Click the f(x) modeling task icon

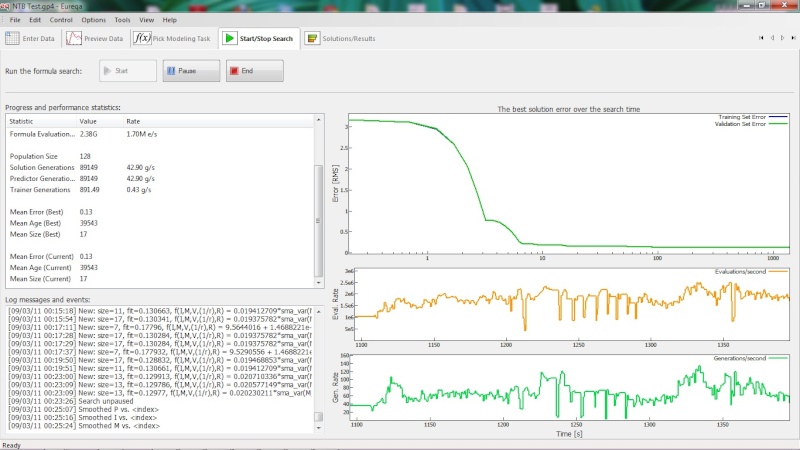[x=142, y=38]
